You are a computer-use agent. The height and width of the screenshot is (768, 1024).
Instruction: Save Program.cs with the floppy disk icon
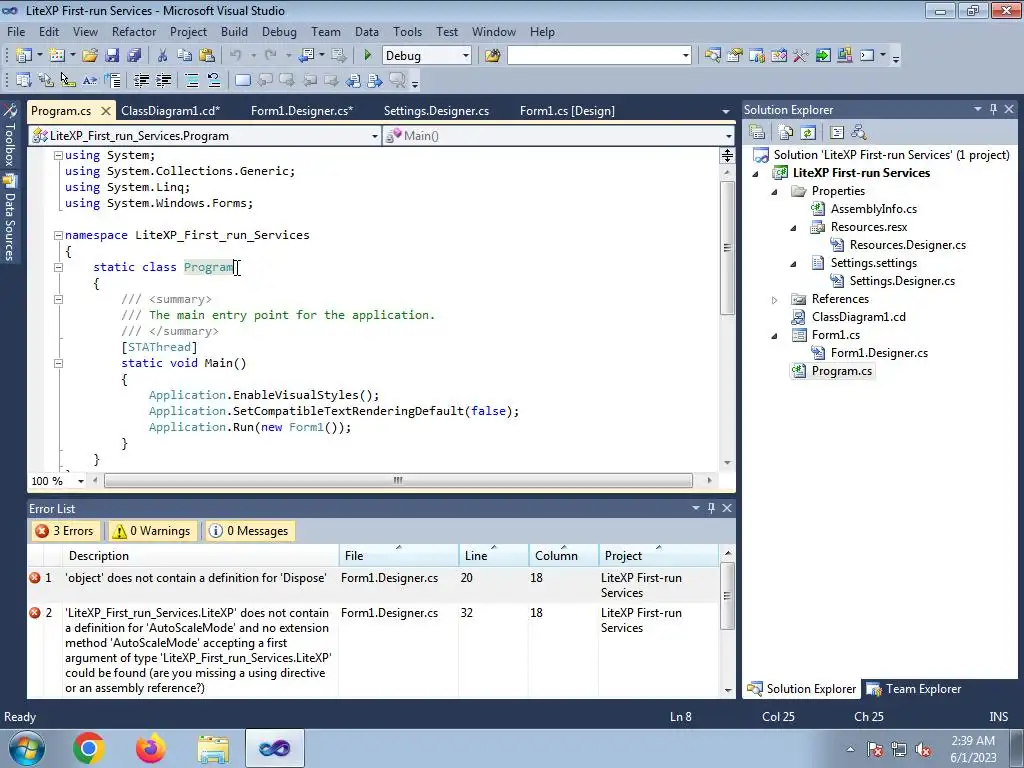(112, 56)
